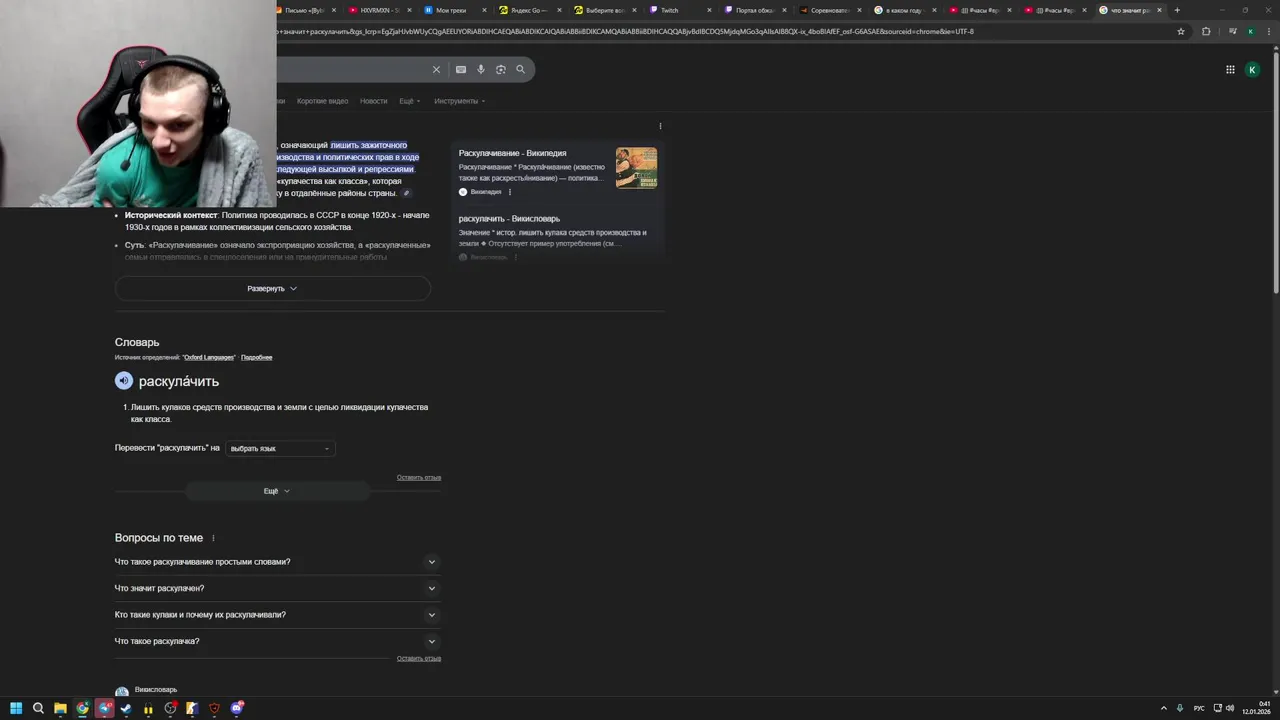Open options dots above Wikipedia result card
This screenshot has width=1280, height=720.
660,126
